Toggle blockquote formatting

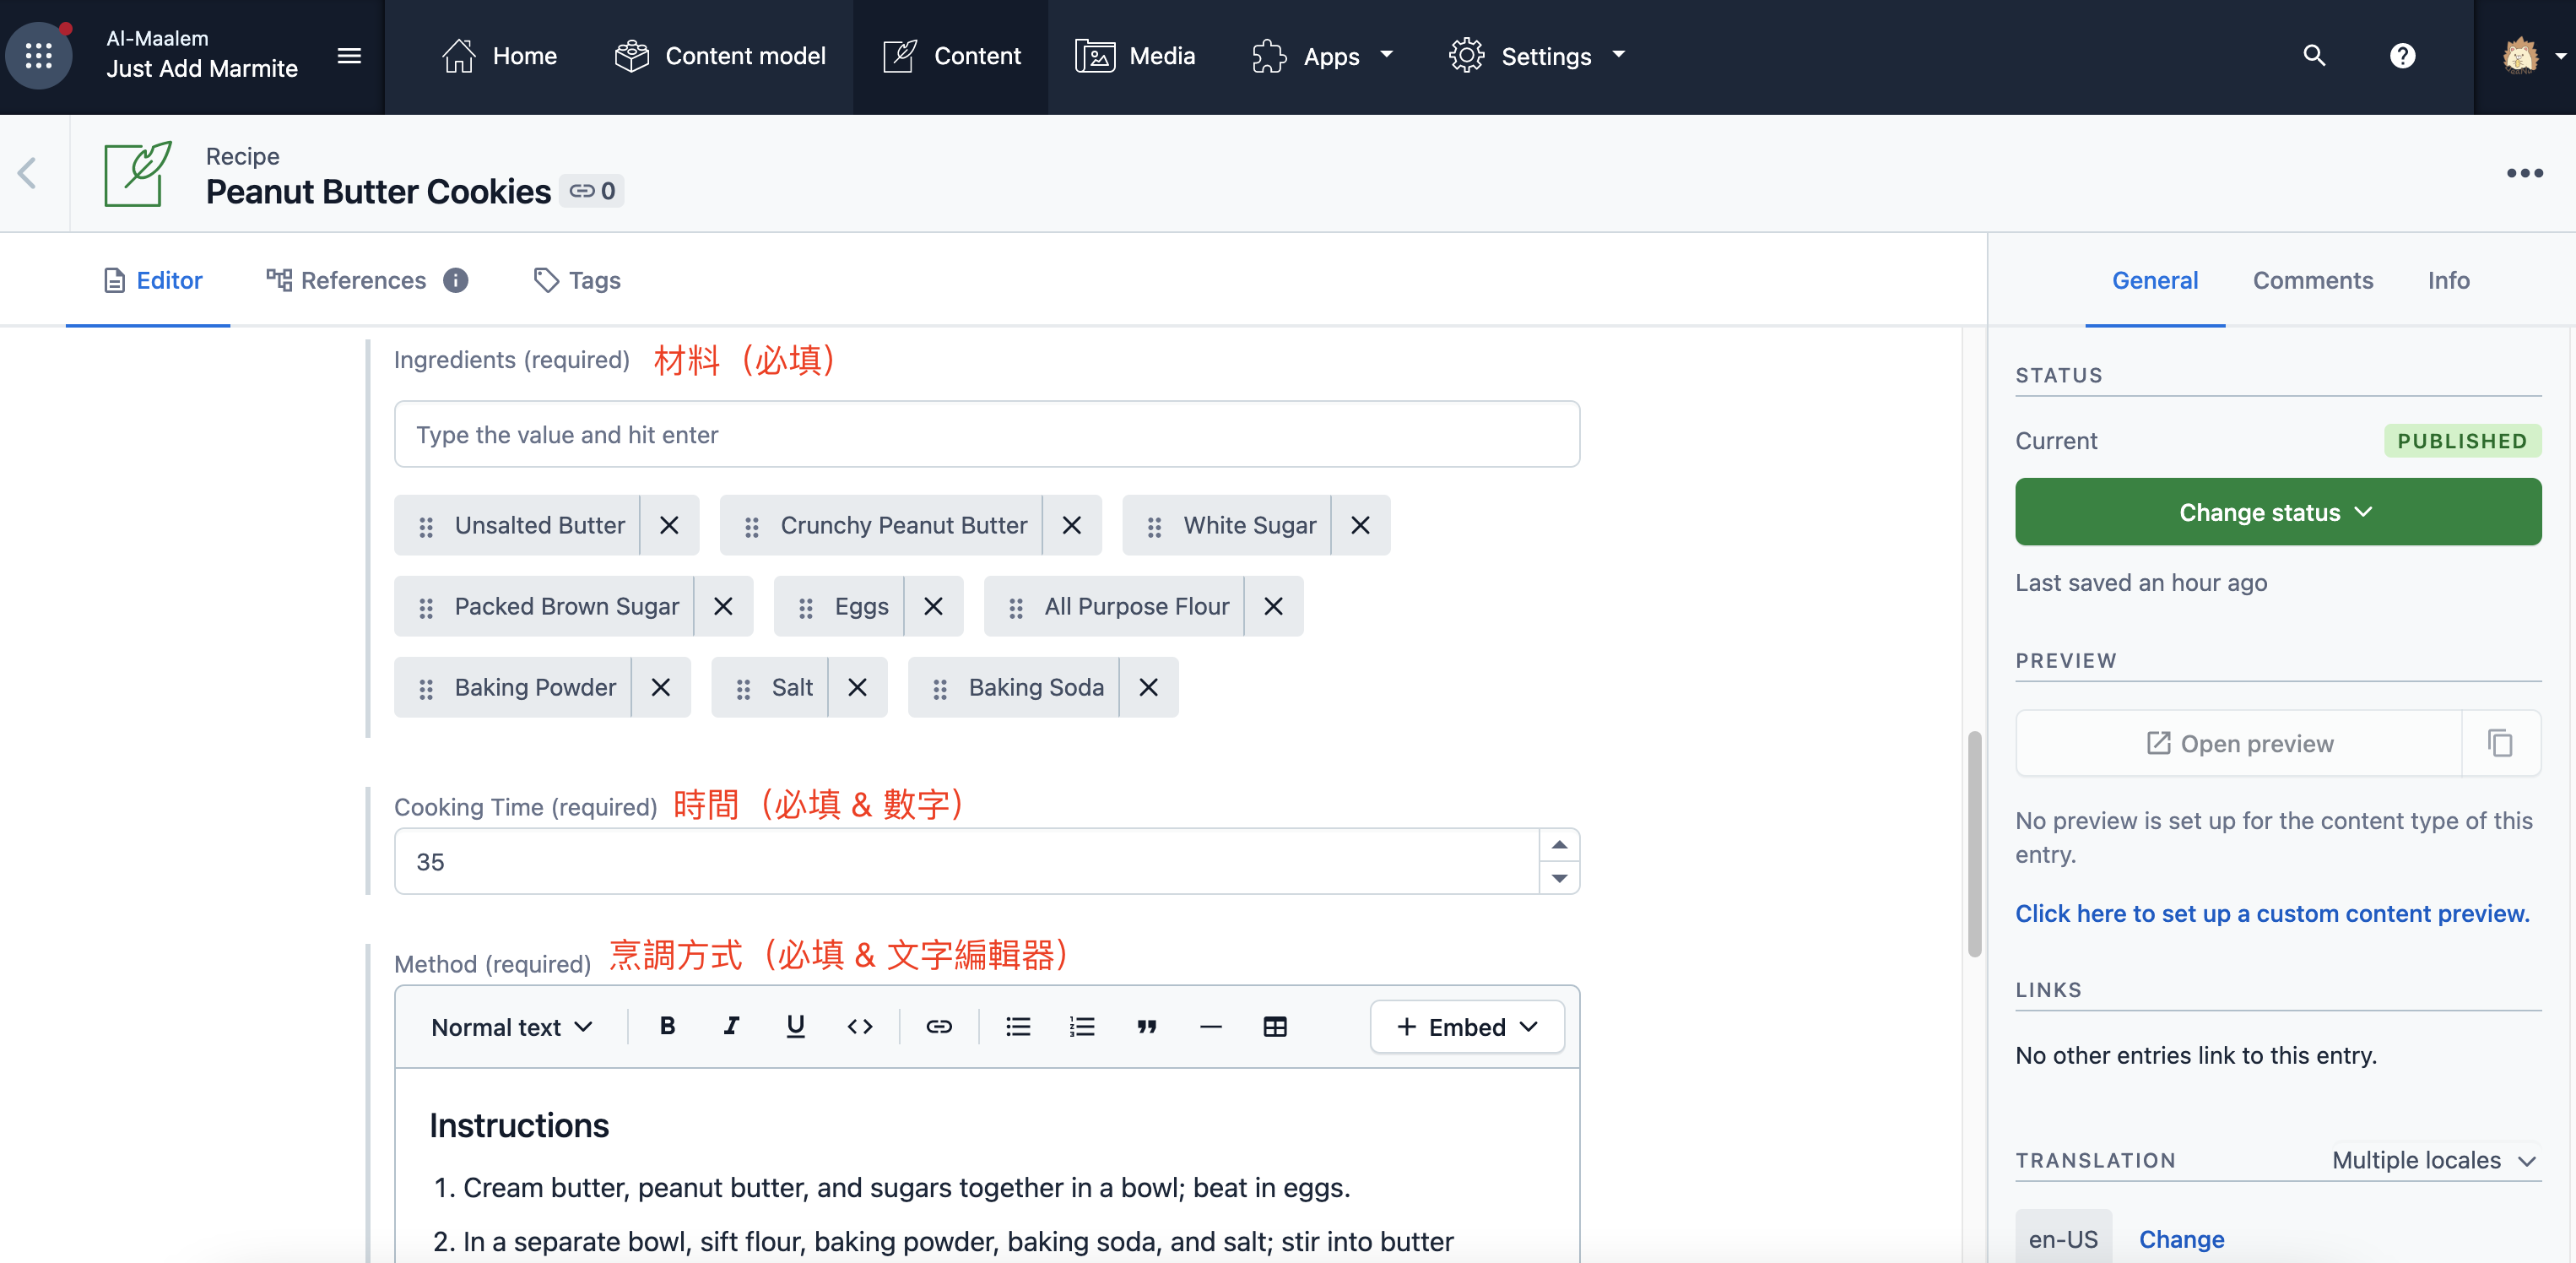[x=1146, y=1026]
